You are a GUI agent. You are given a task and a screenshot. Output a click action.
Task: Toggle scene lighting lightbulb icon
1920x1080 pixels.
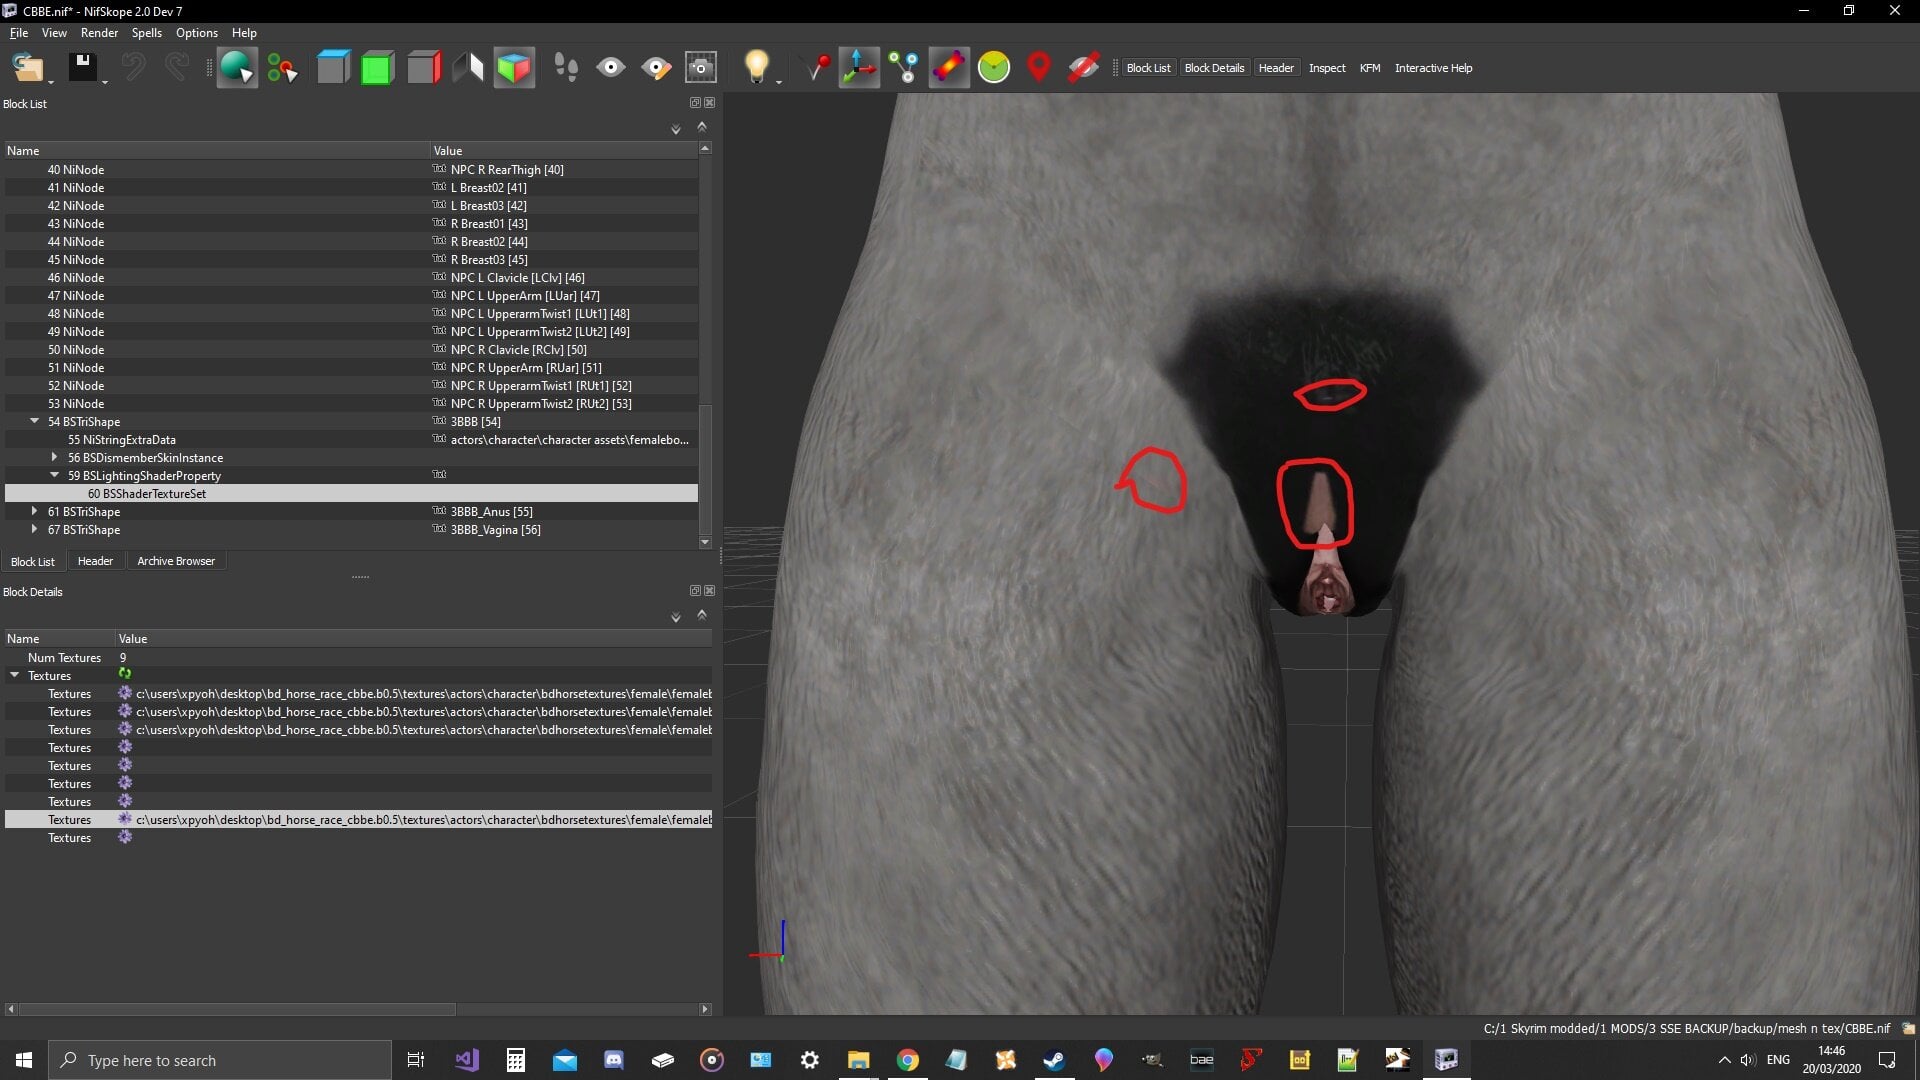[x=757, y=67]
